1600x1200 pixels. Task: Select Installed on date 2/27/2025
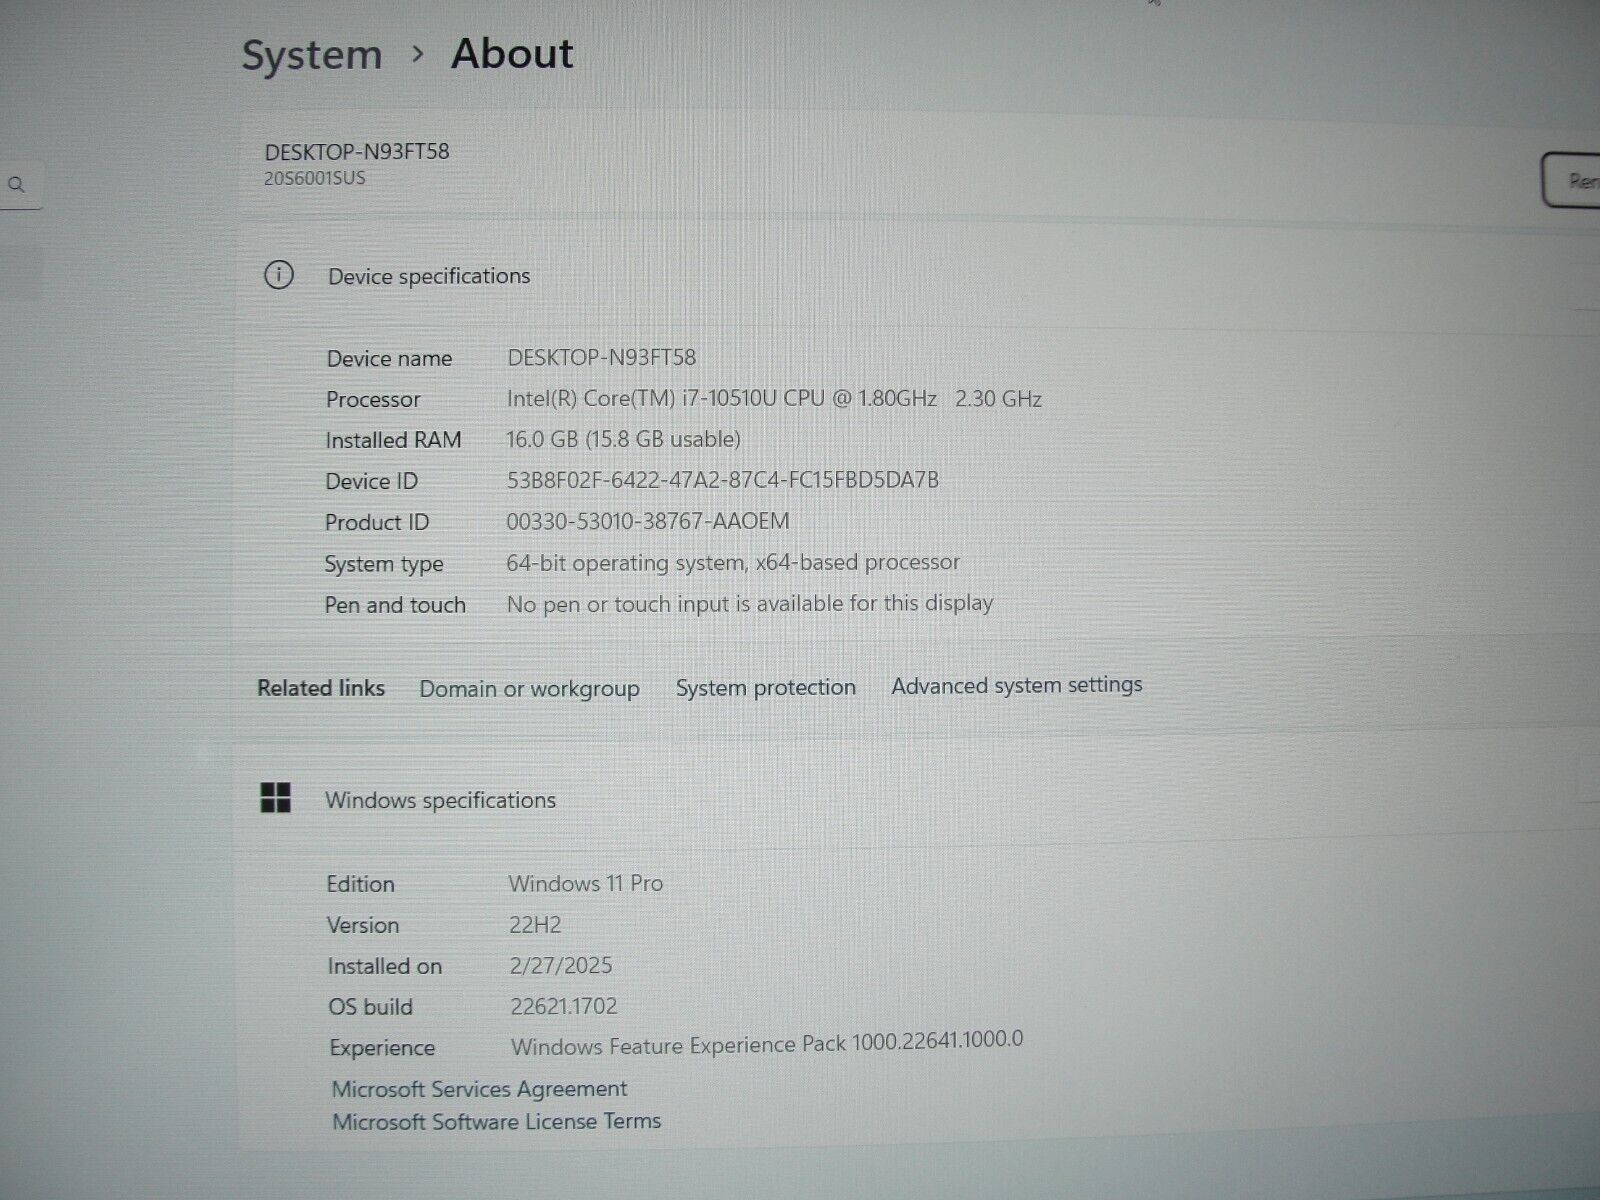pos(561,966)
